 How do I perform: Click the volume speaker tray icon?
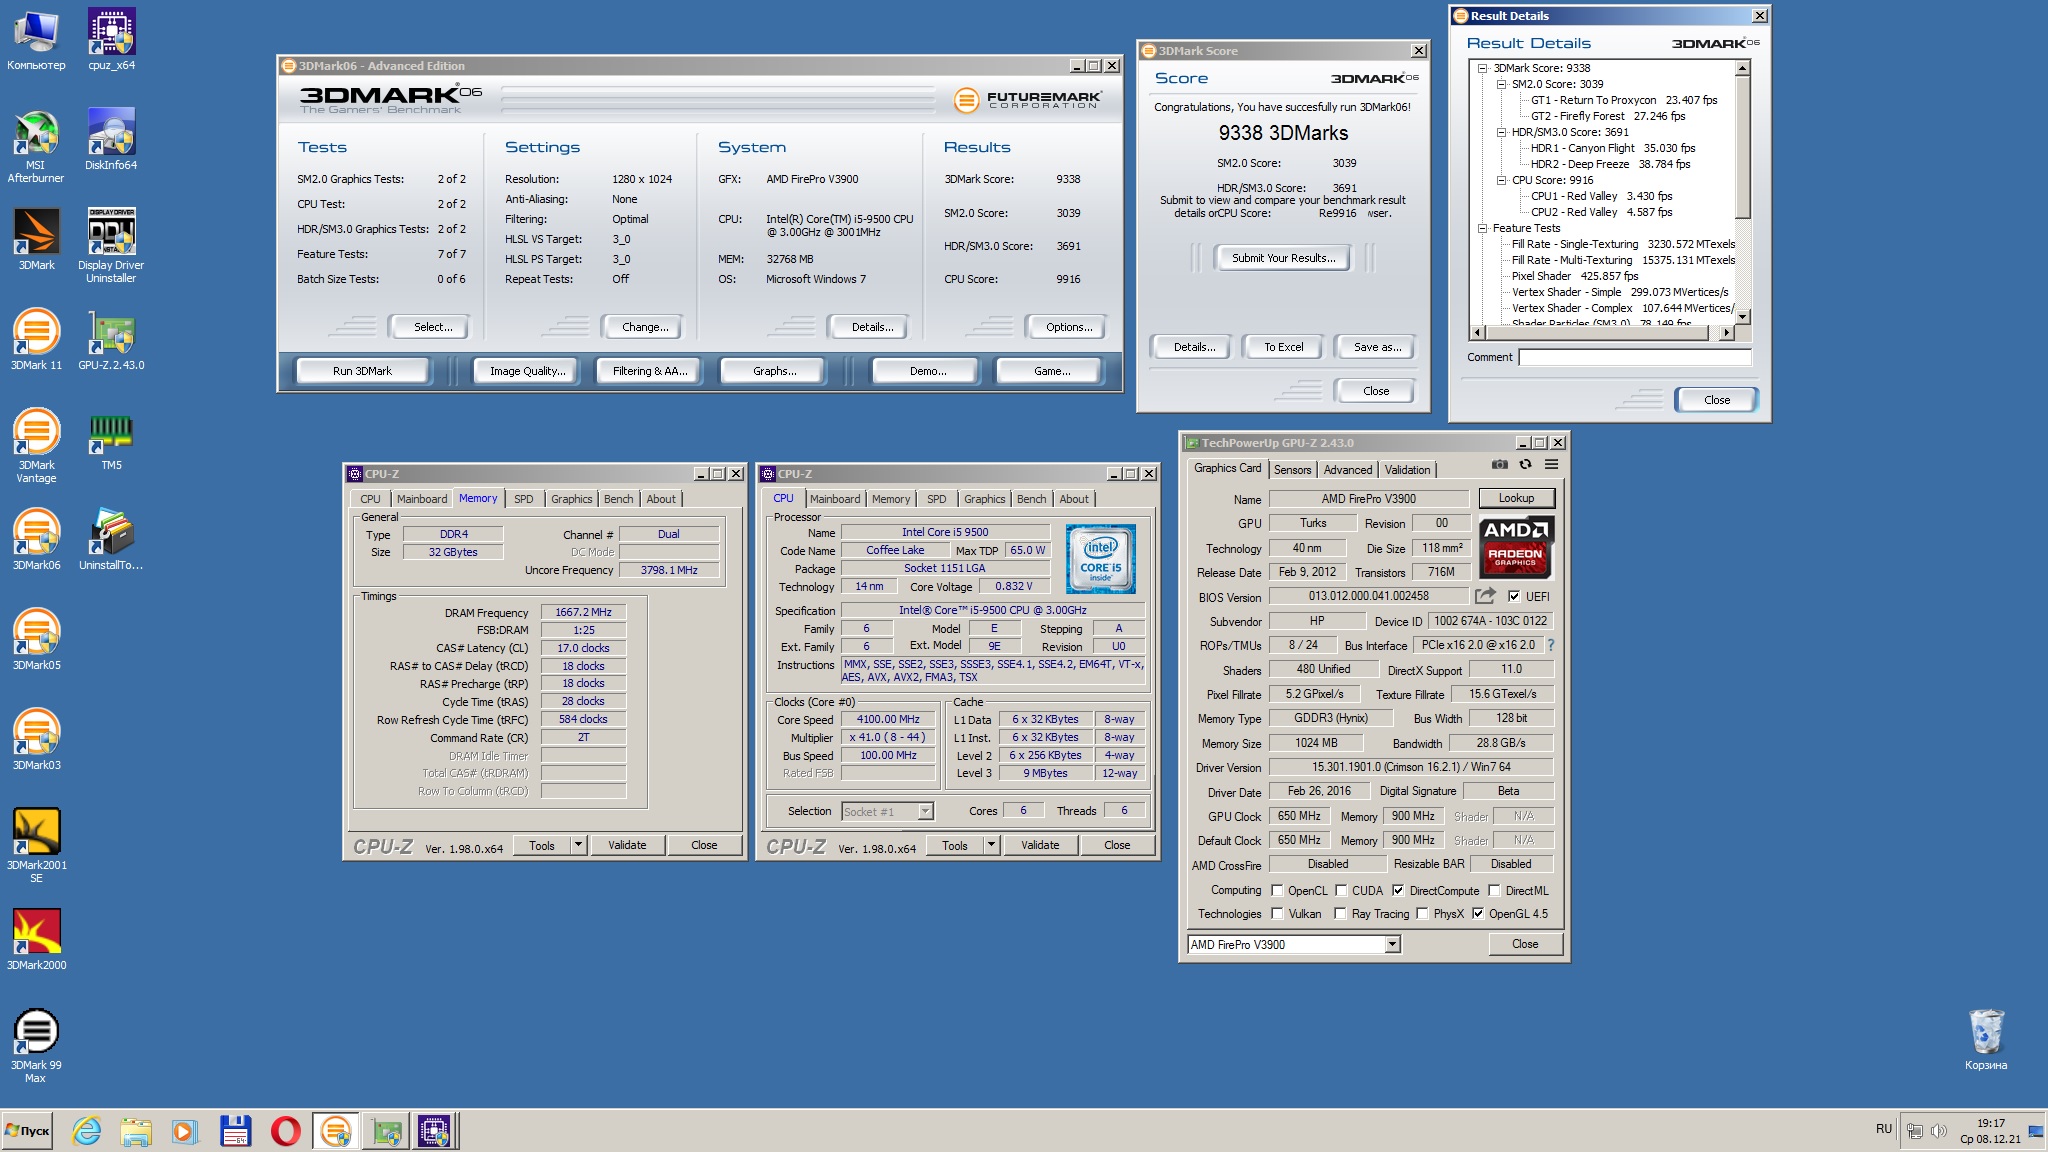pos(1938,1131)
